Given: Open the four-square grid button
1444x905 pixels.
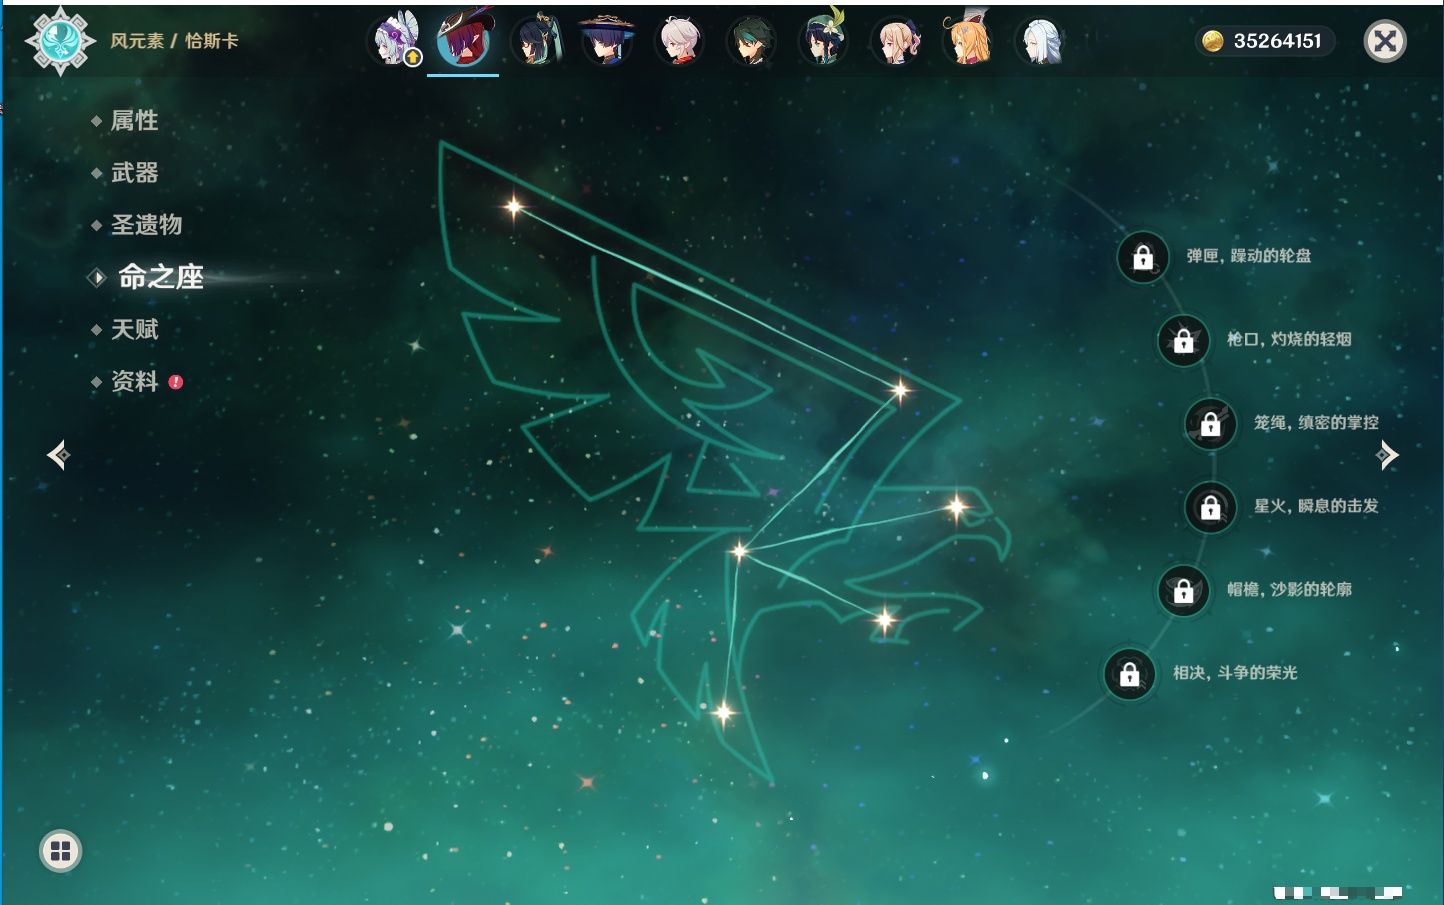Looking at the screenshot, I should pos(60,851).
